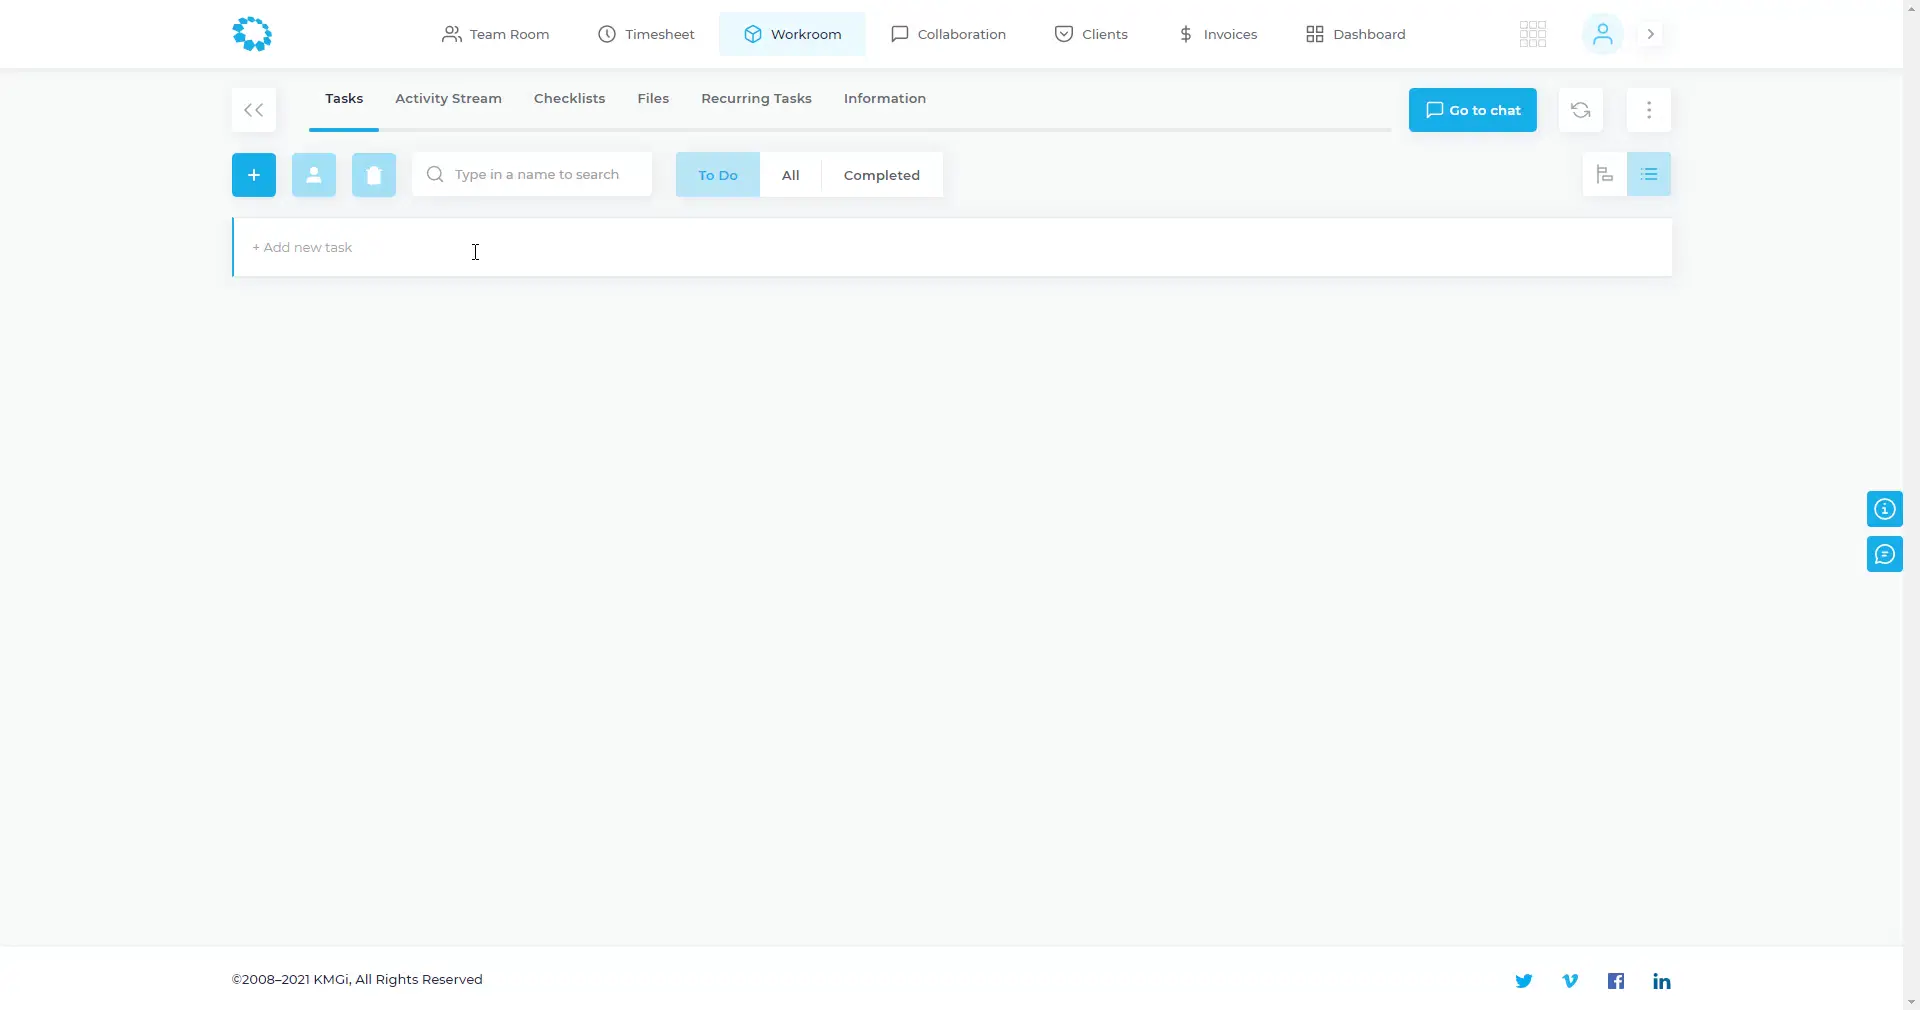Click the info icon on right edge
The image size is (1920, 1010).
click(x=1885, y=510)
